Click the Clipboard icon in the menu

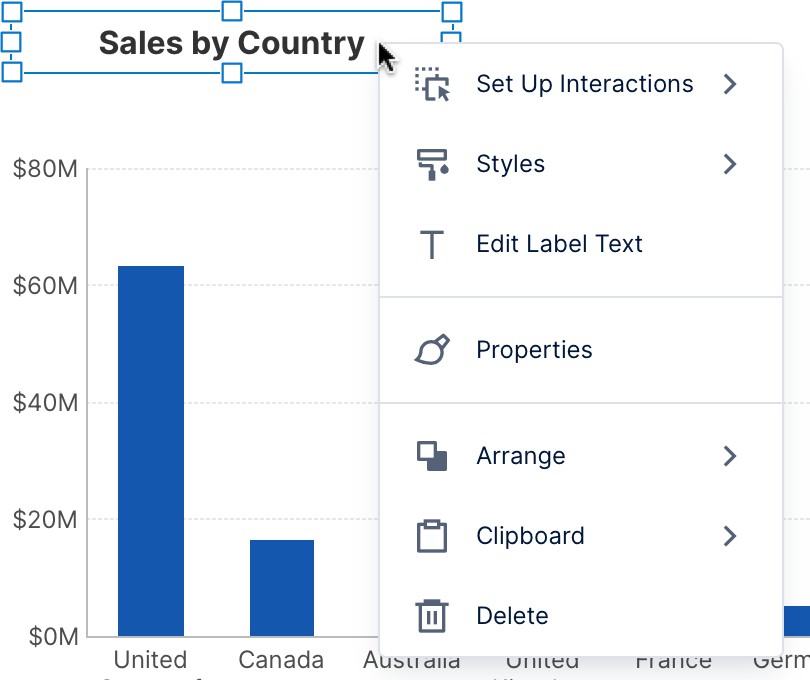[x=430, y=535]
